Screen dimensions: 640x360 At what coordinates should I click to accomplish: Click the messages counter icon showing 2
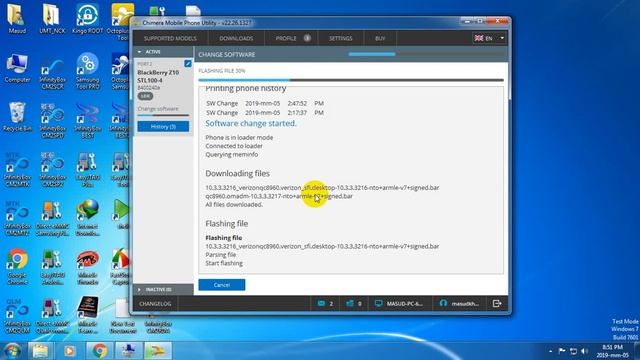(325, 303)
